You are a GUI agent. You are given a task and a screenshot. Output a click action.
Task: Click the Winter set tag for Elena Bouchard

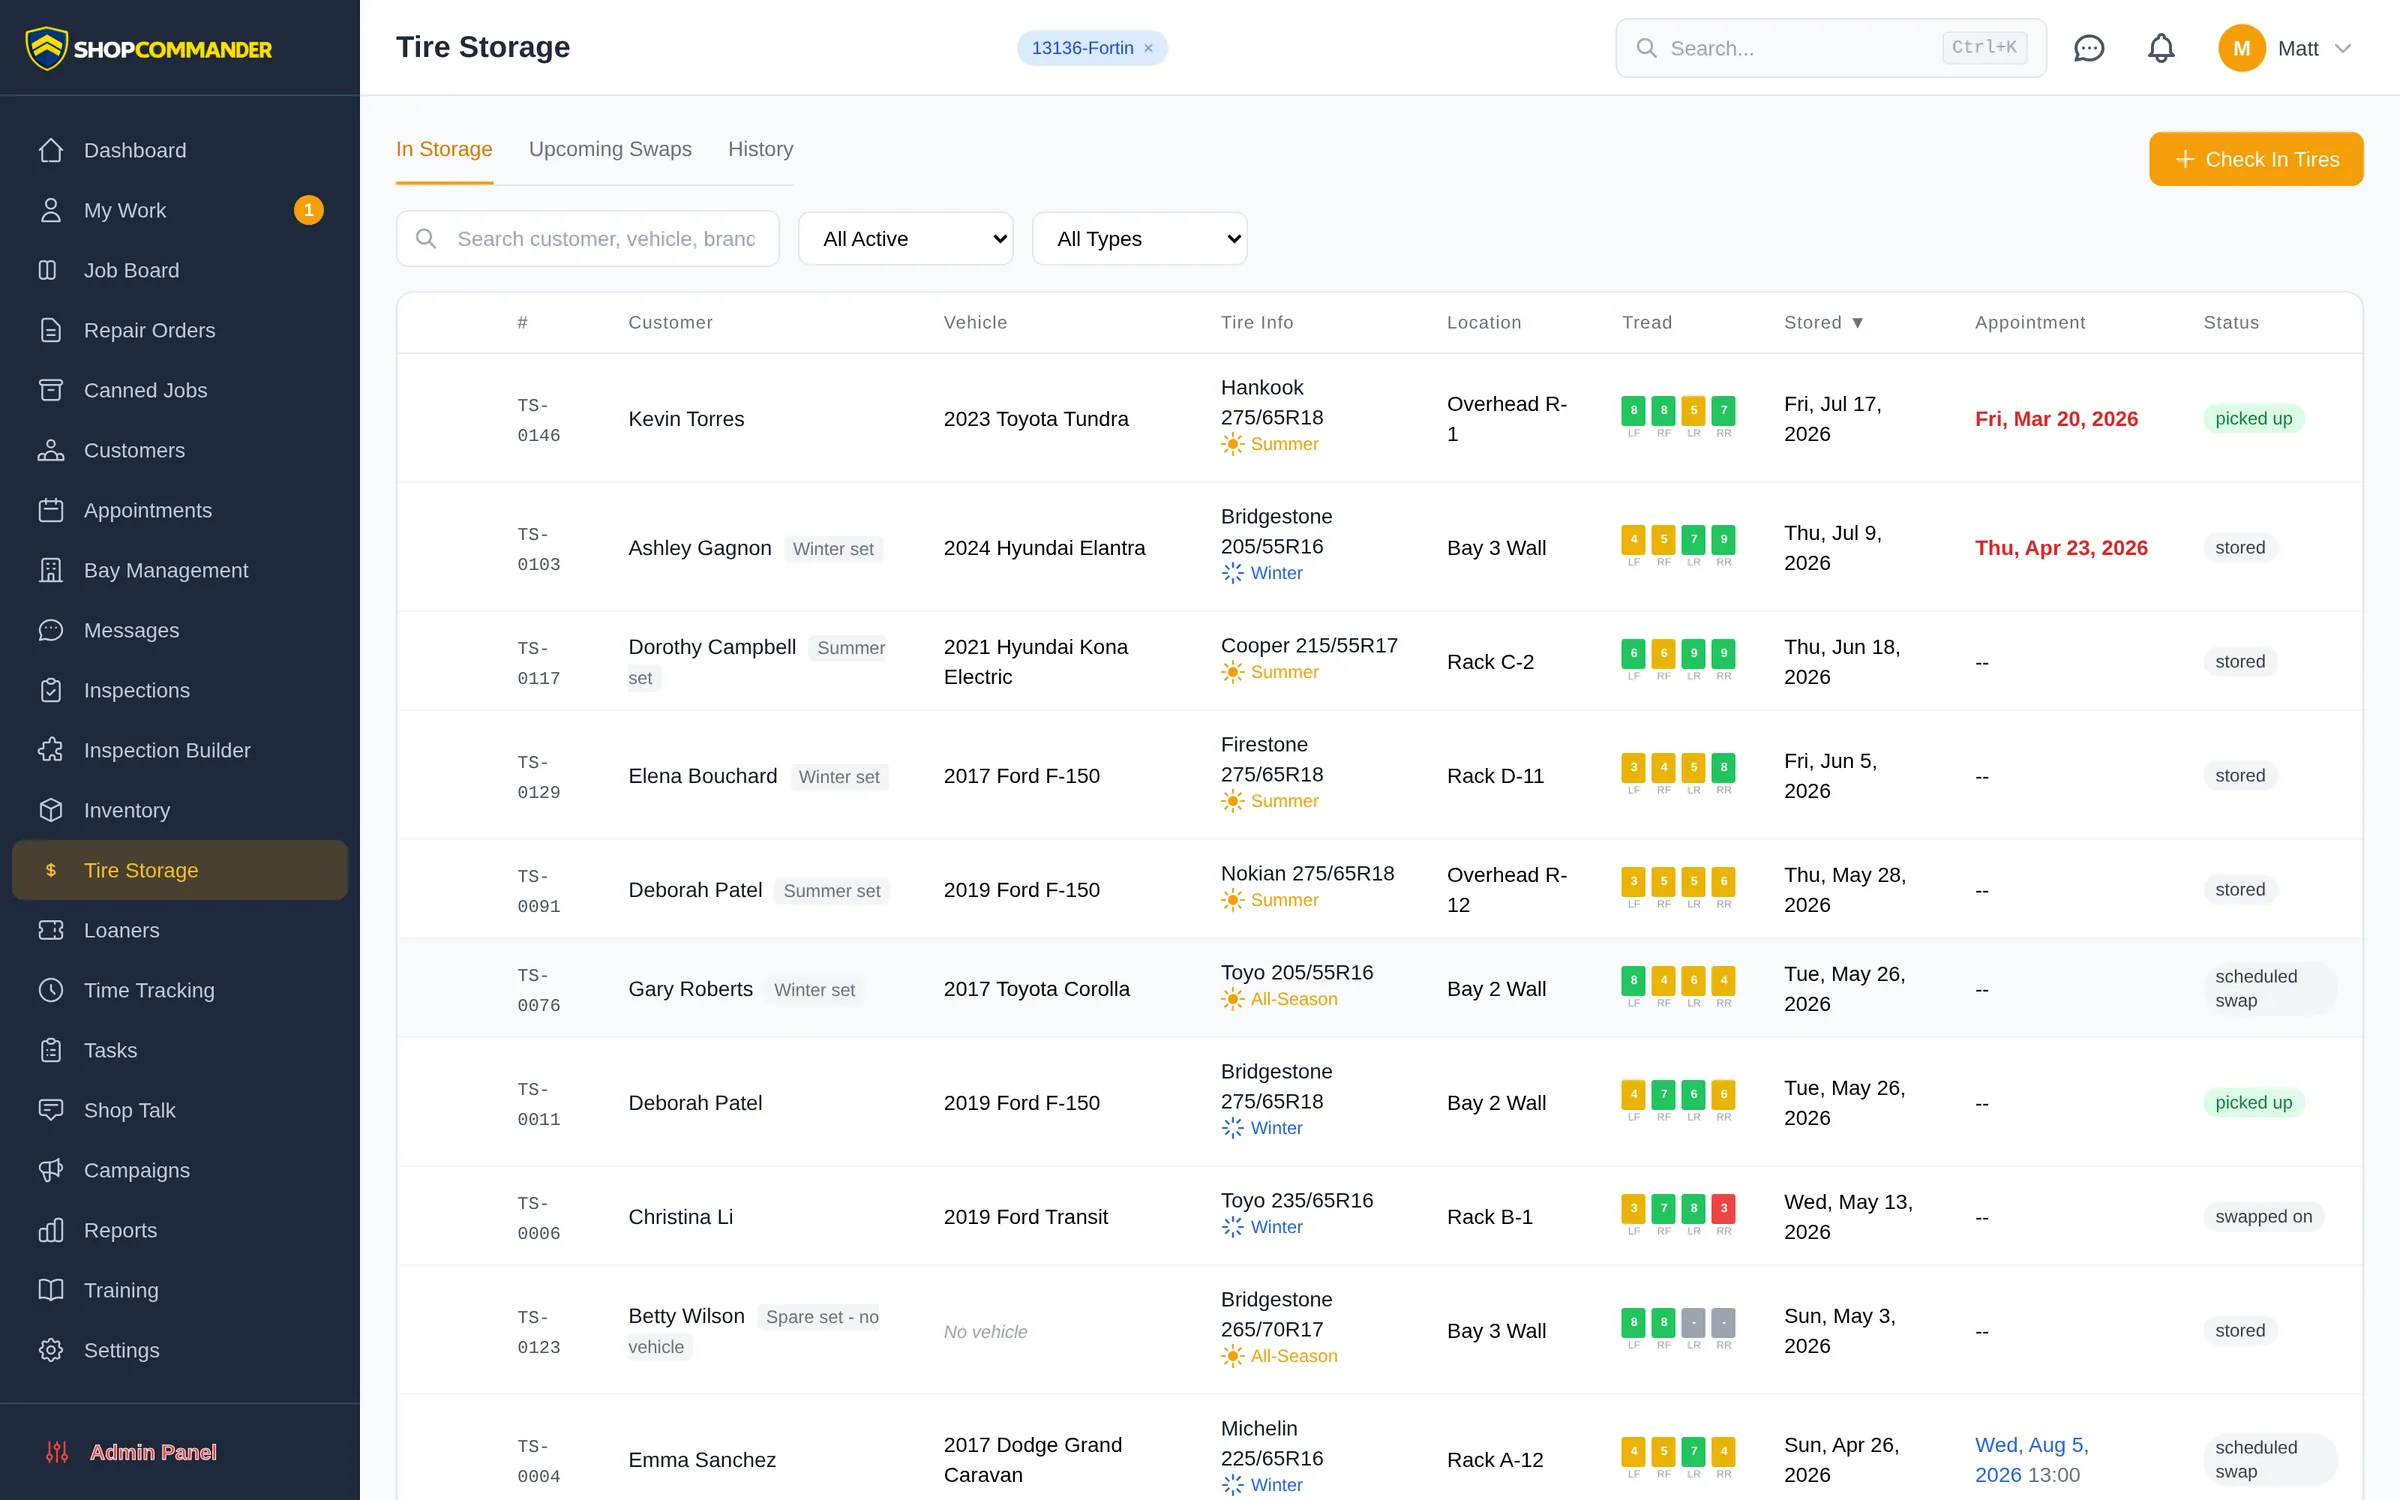click(x=839, y=777)
